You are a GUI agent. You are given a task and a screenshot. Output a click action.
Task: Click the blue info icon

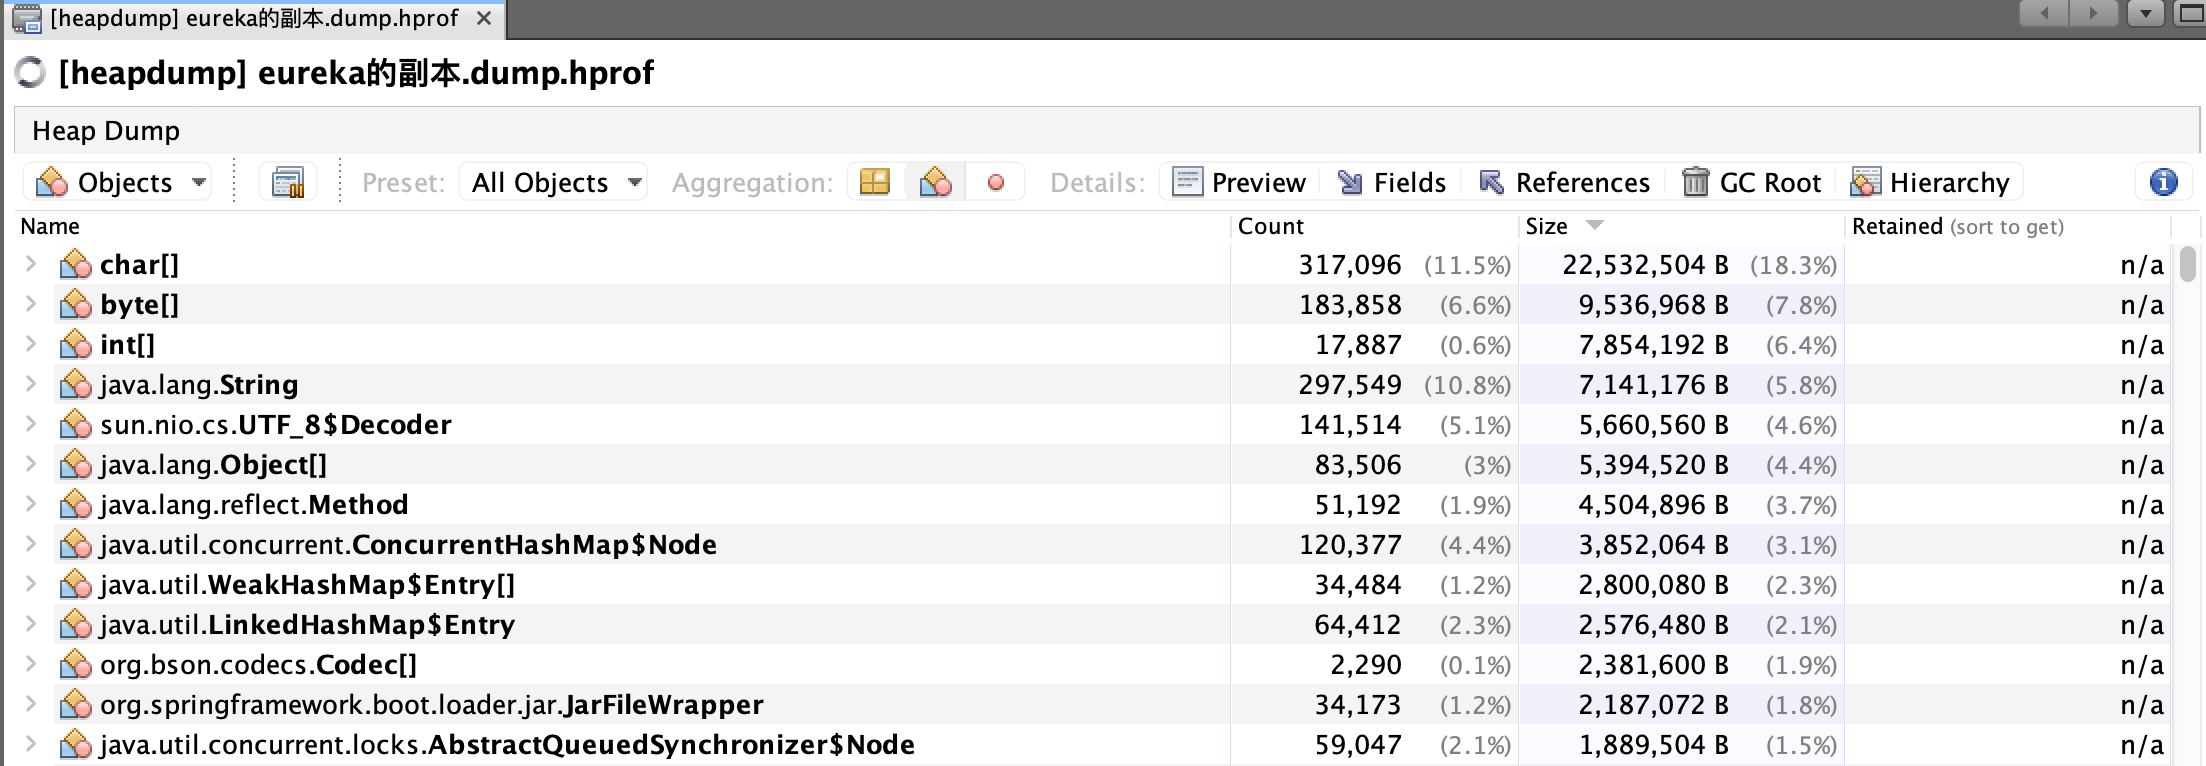coord(2163,183)
